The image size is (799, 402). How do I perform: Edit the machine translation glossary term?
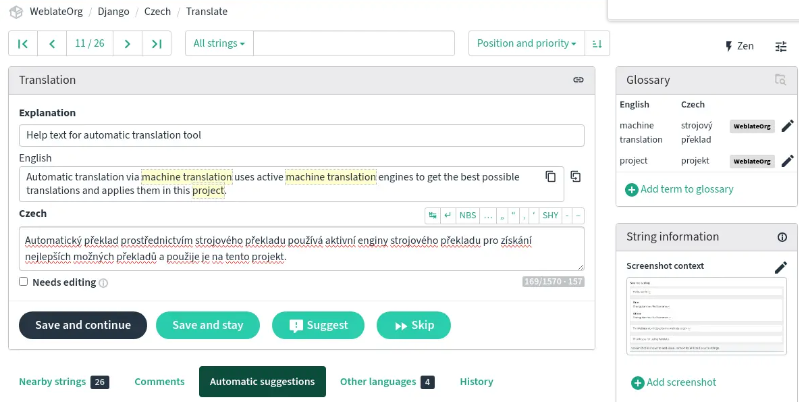coord(787,126)
